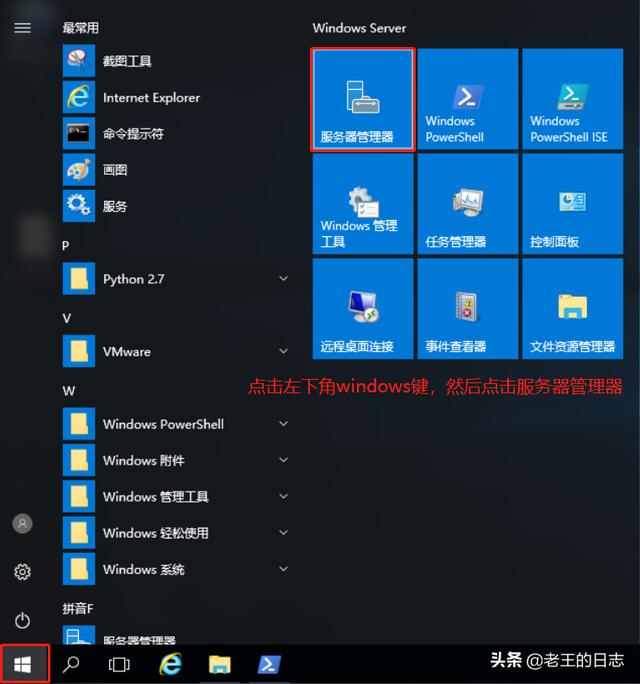640x684 pixels.
Task: Expand Windows 附件 folder chevron
Action: [x=284, y=460]
